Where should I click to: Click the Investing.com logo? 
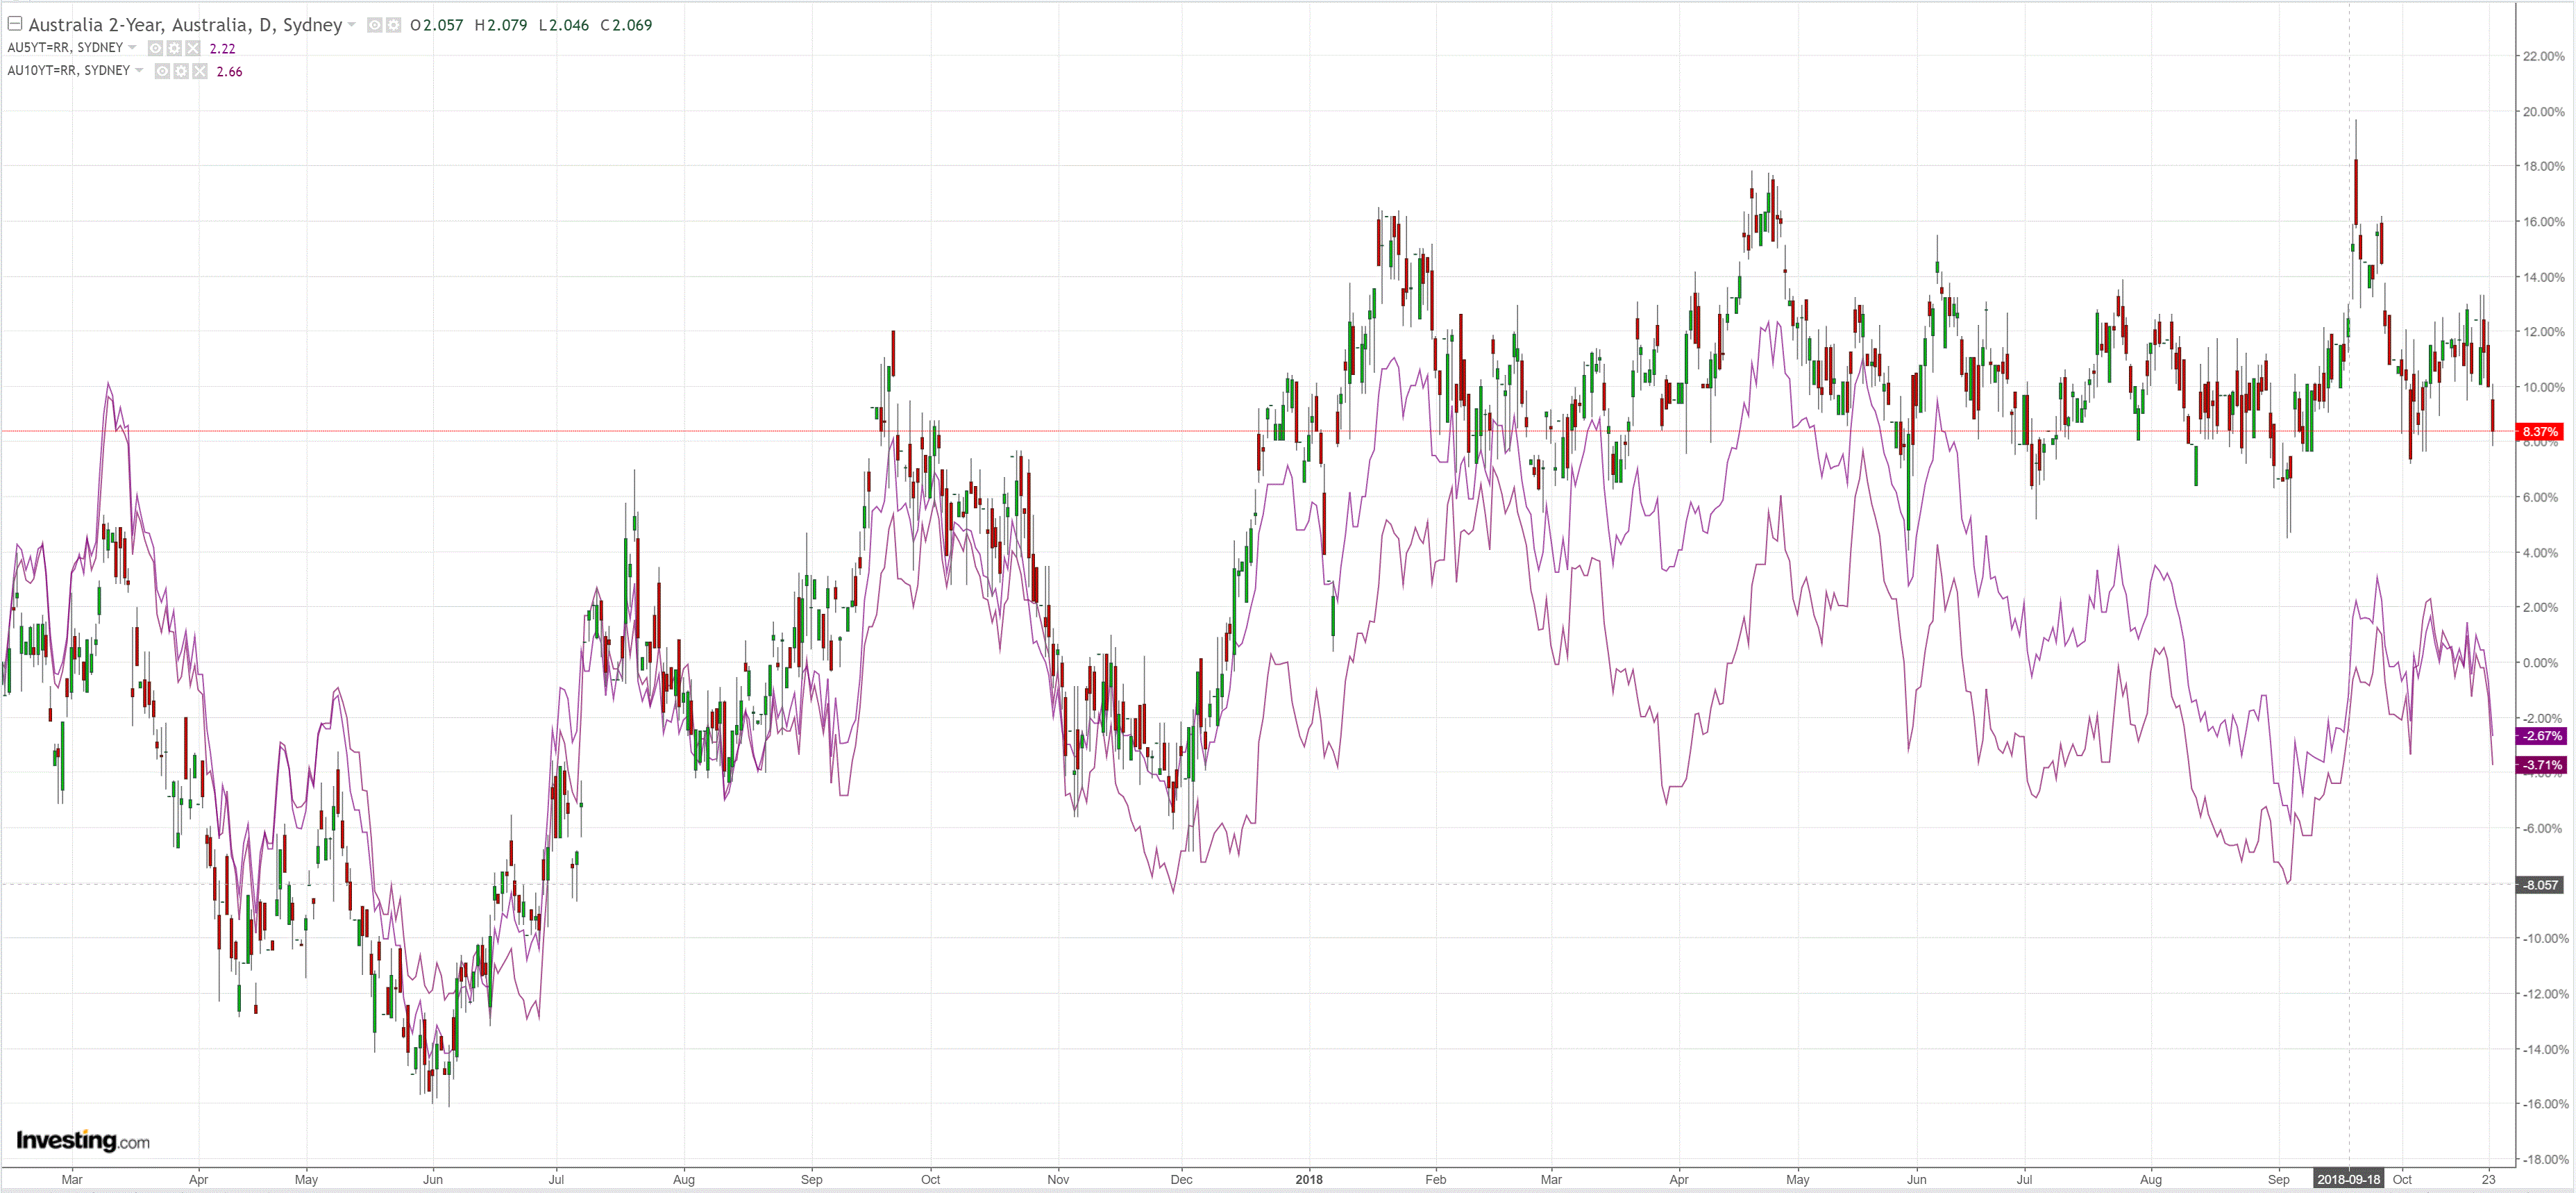pyautogui.click(x=83, y=1140)
